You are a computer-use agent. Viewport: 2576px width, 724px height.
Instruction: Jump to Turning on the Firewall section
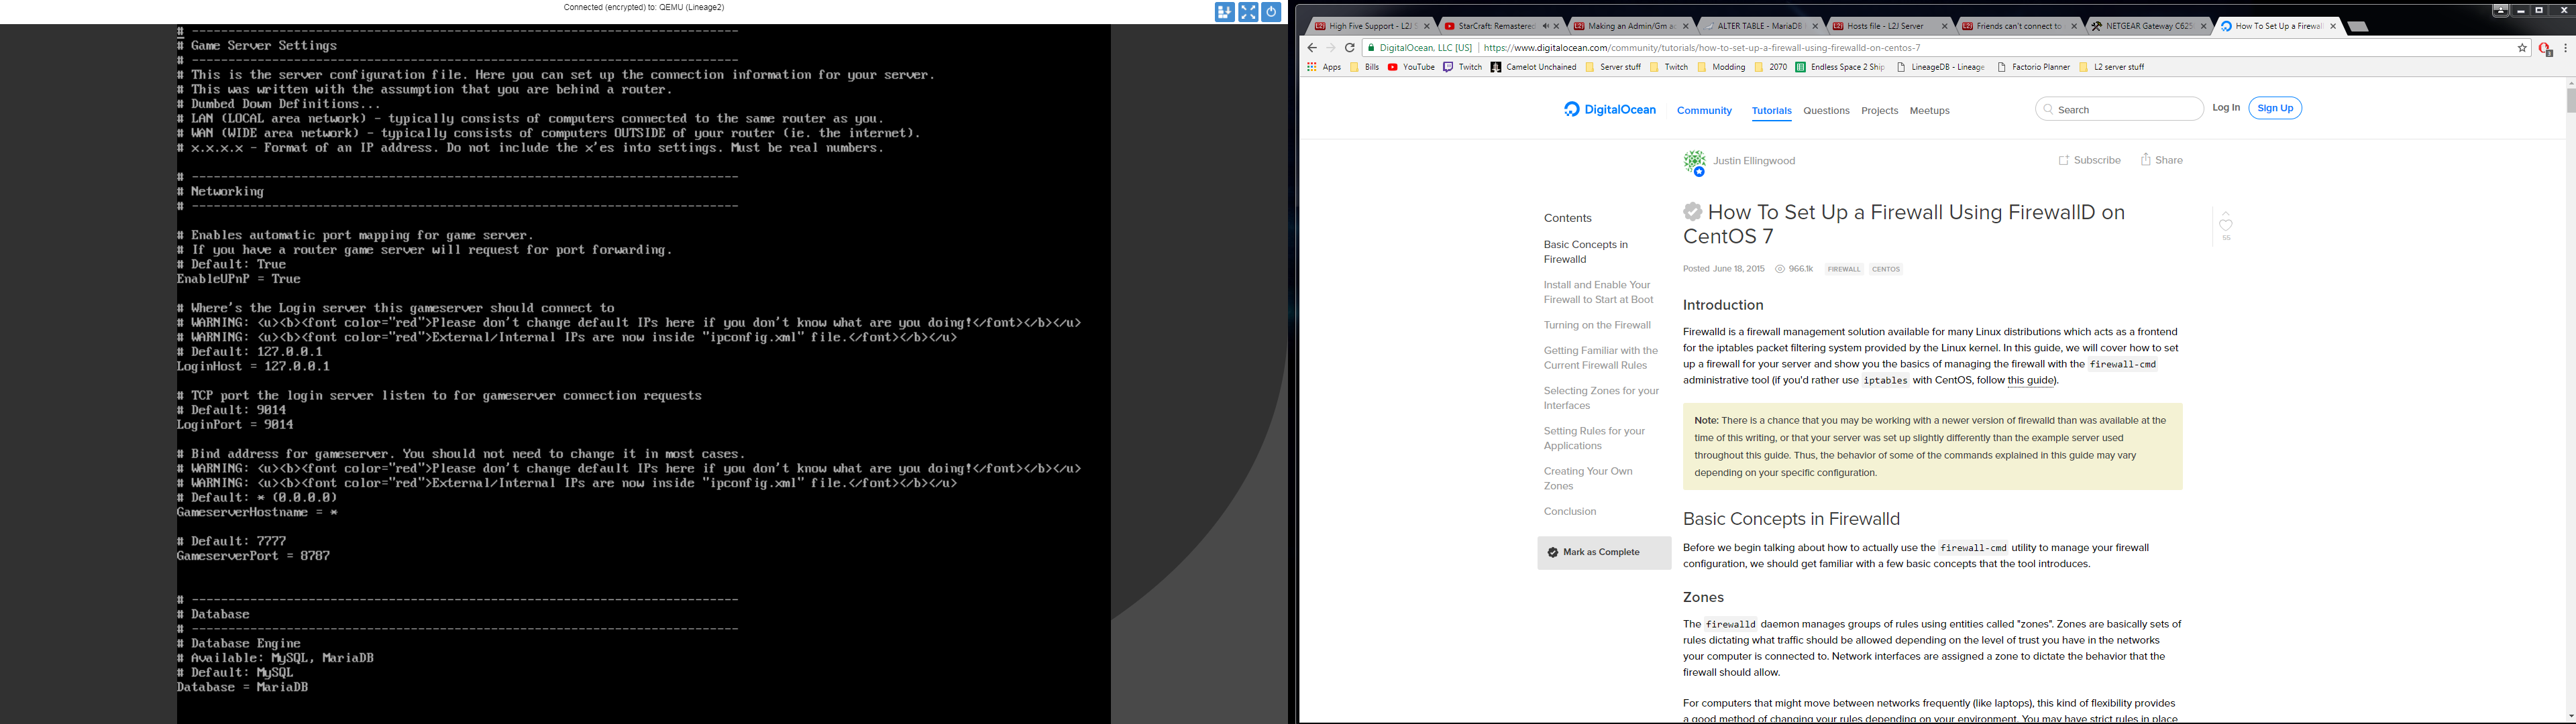point(1597,325)
